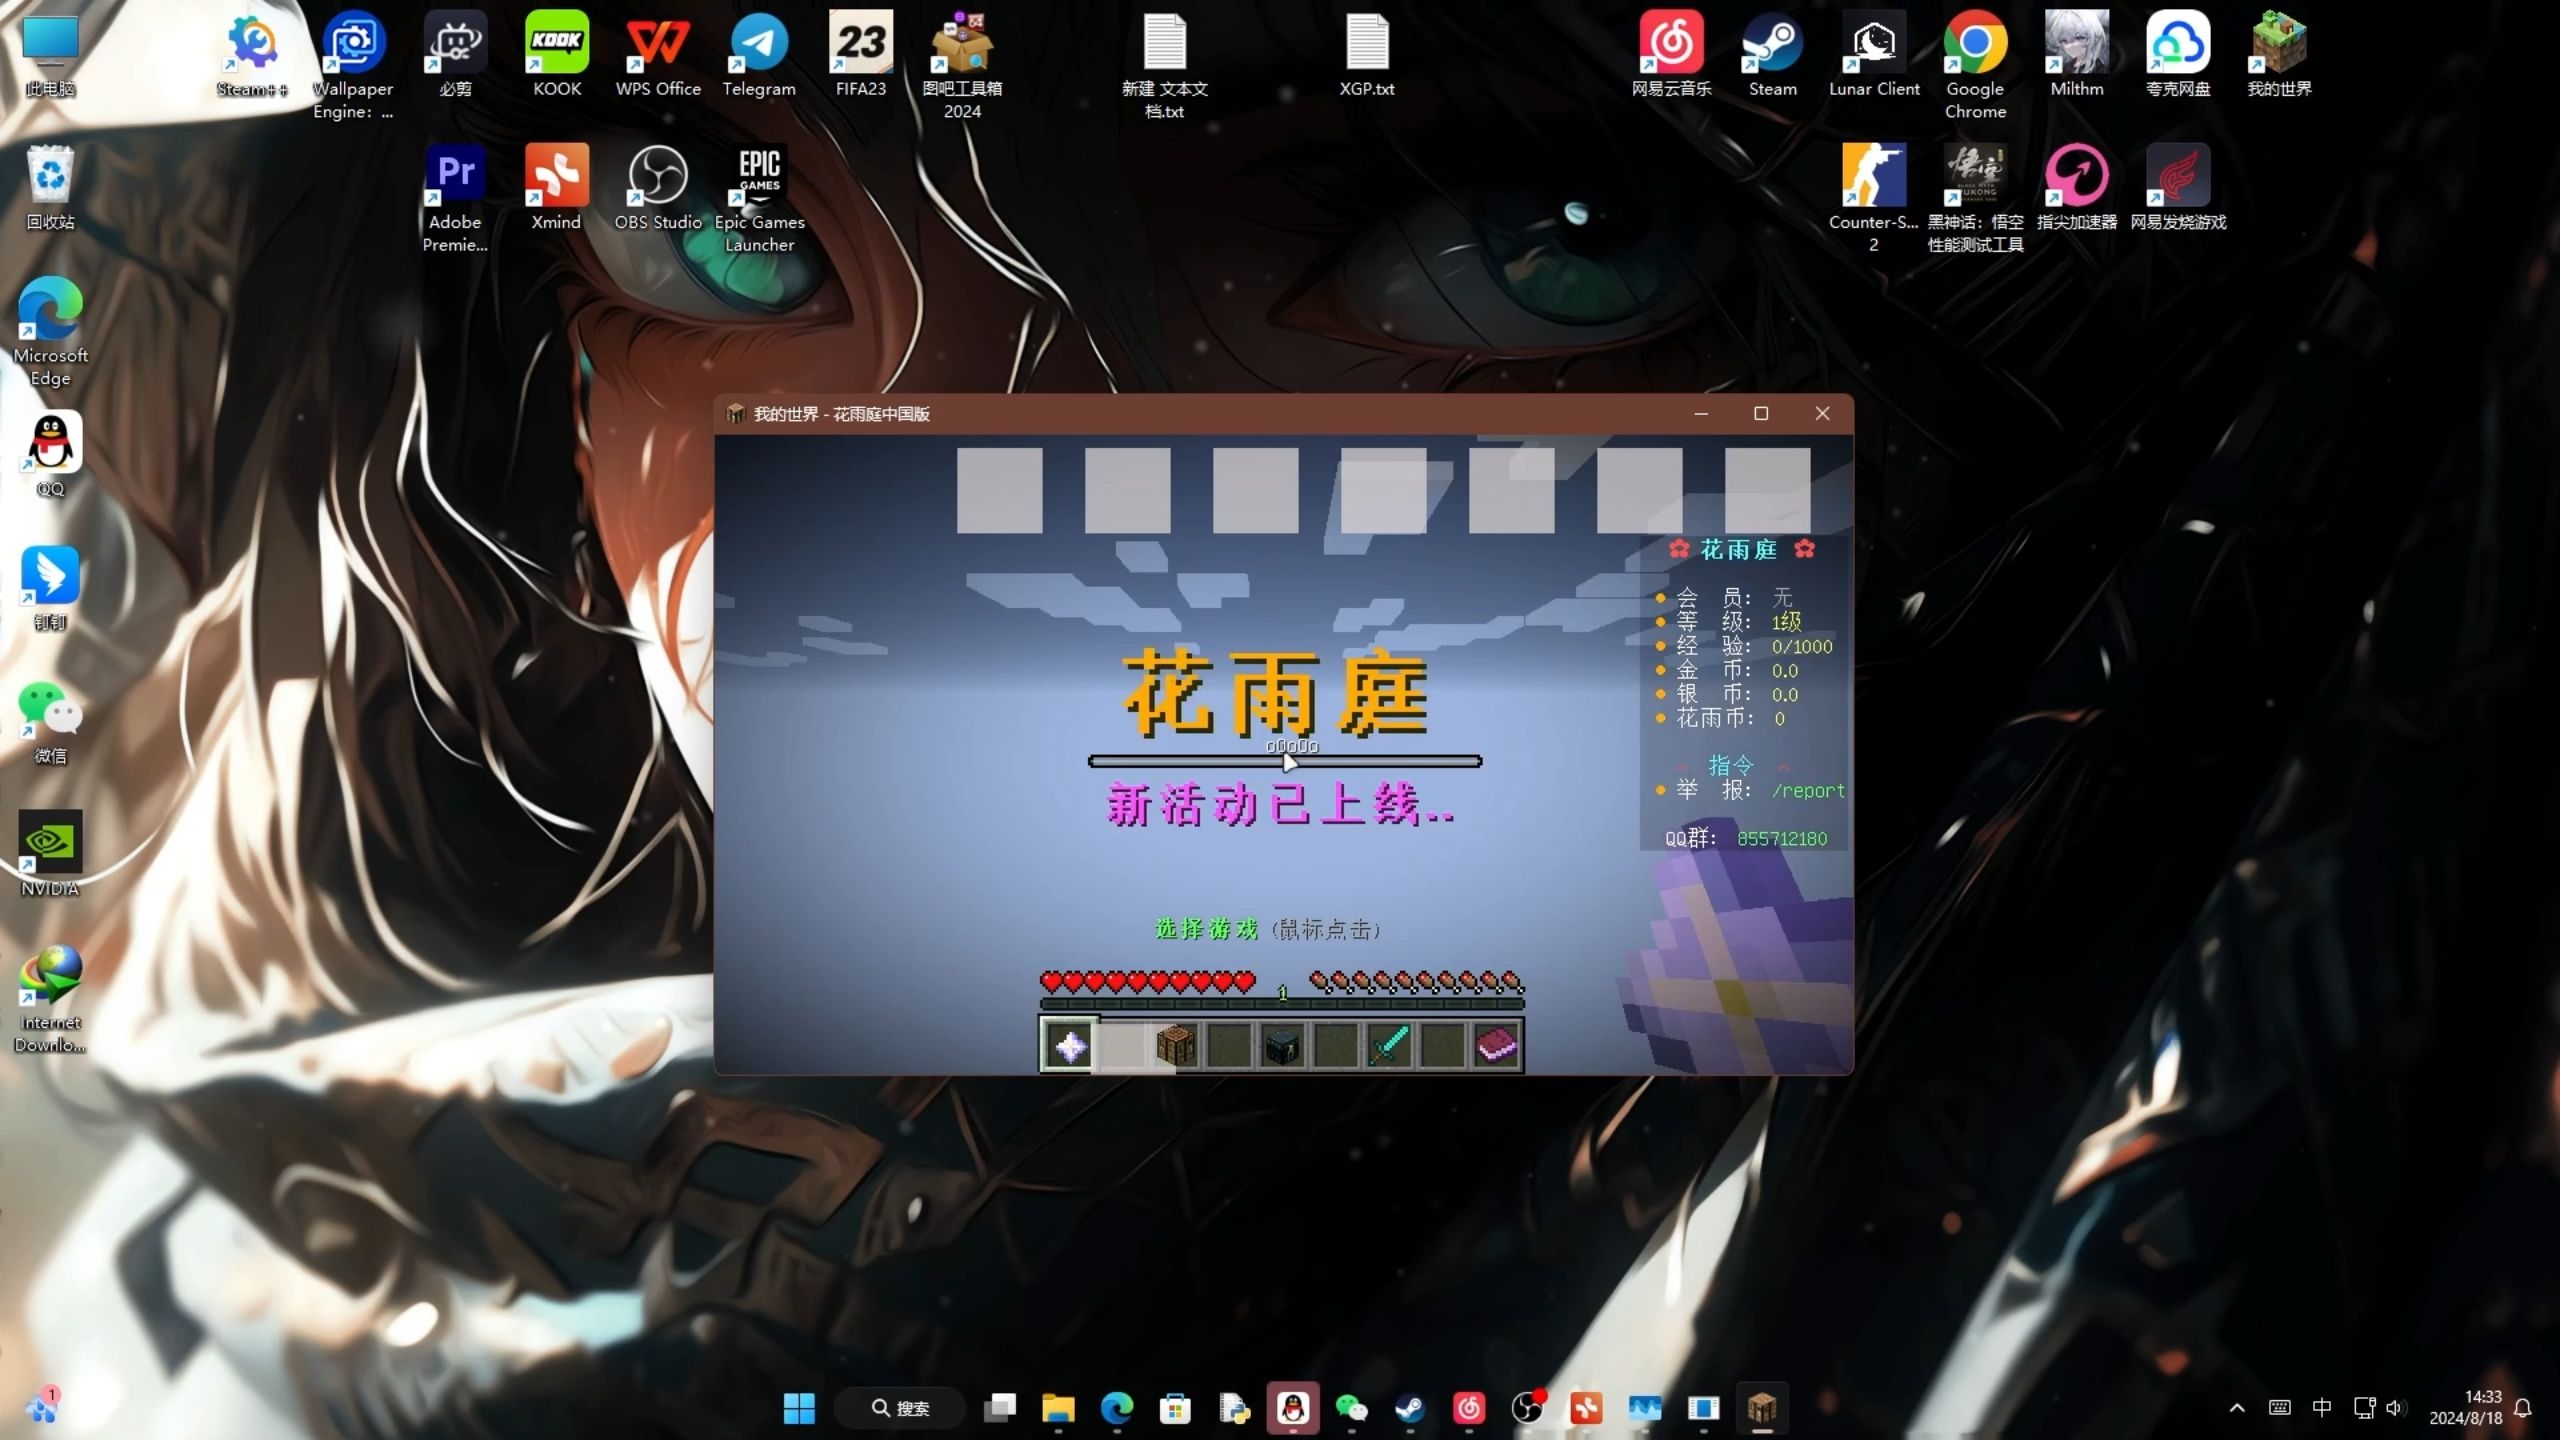This screenshot has width=2560, height=1440.
Task: Select the nether star hotbar slot
Action: 1069,1046
